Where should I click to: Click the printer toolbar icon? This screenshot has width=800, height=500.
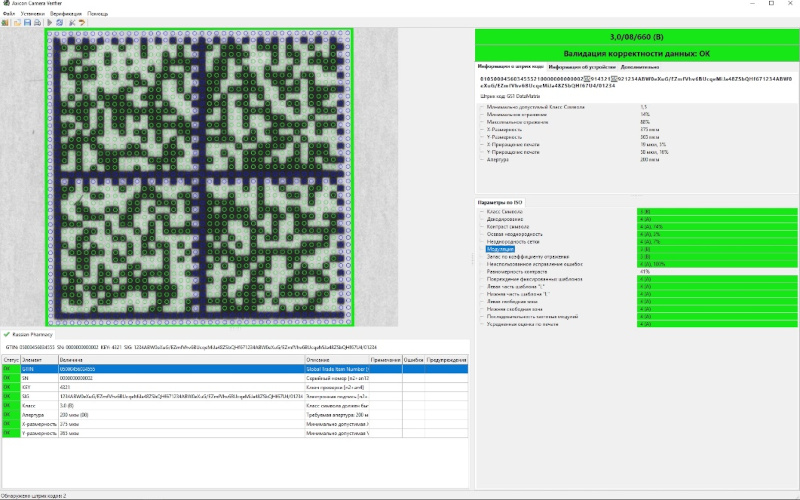click(x=37, y=22)
